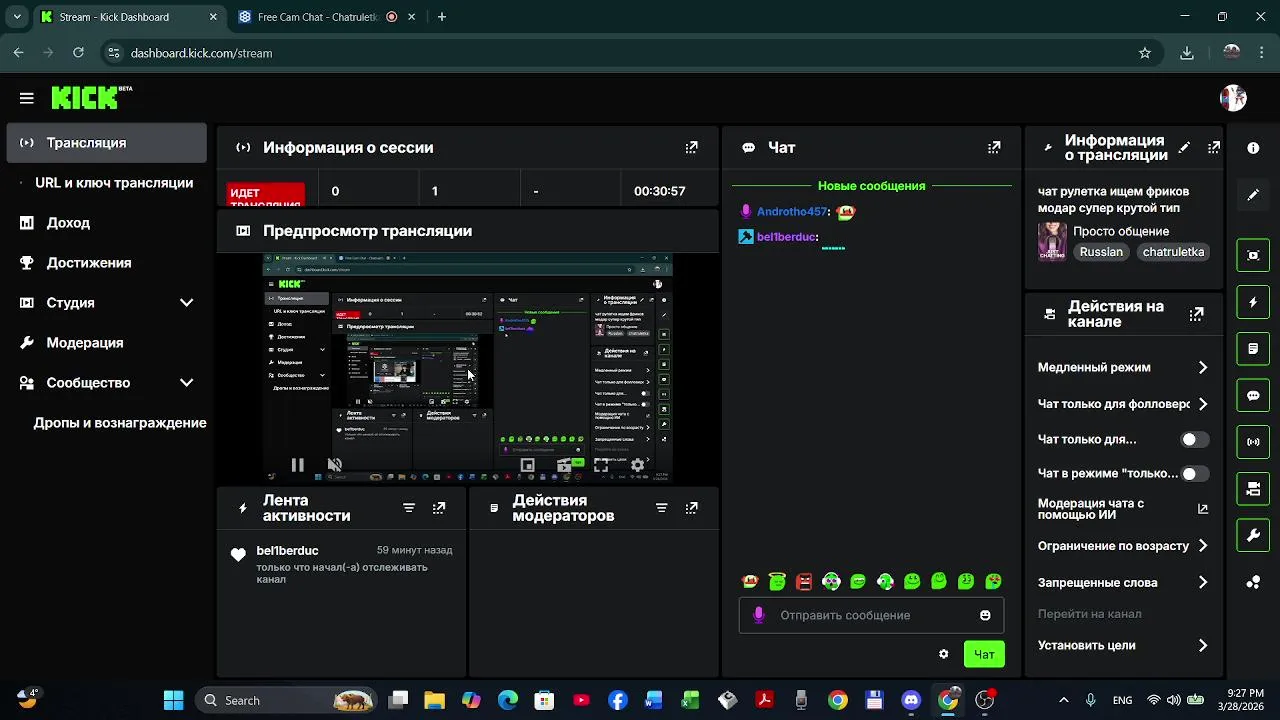Filter the Действия модераторов list
Screen dimensions: 1280x720
point(661,508)
